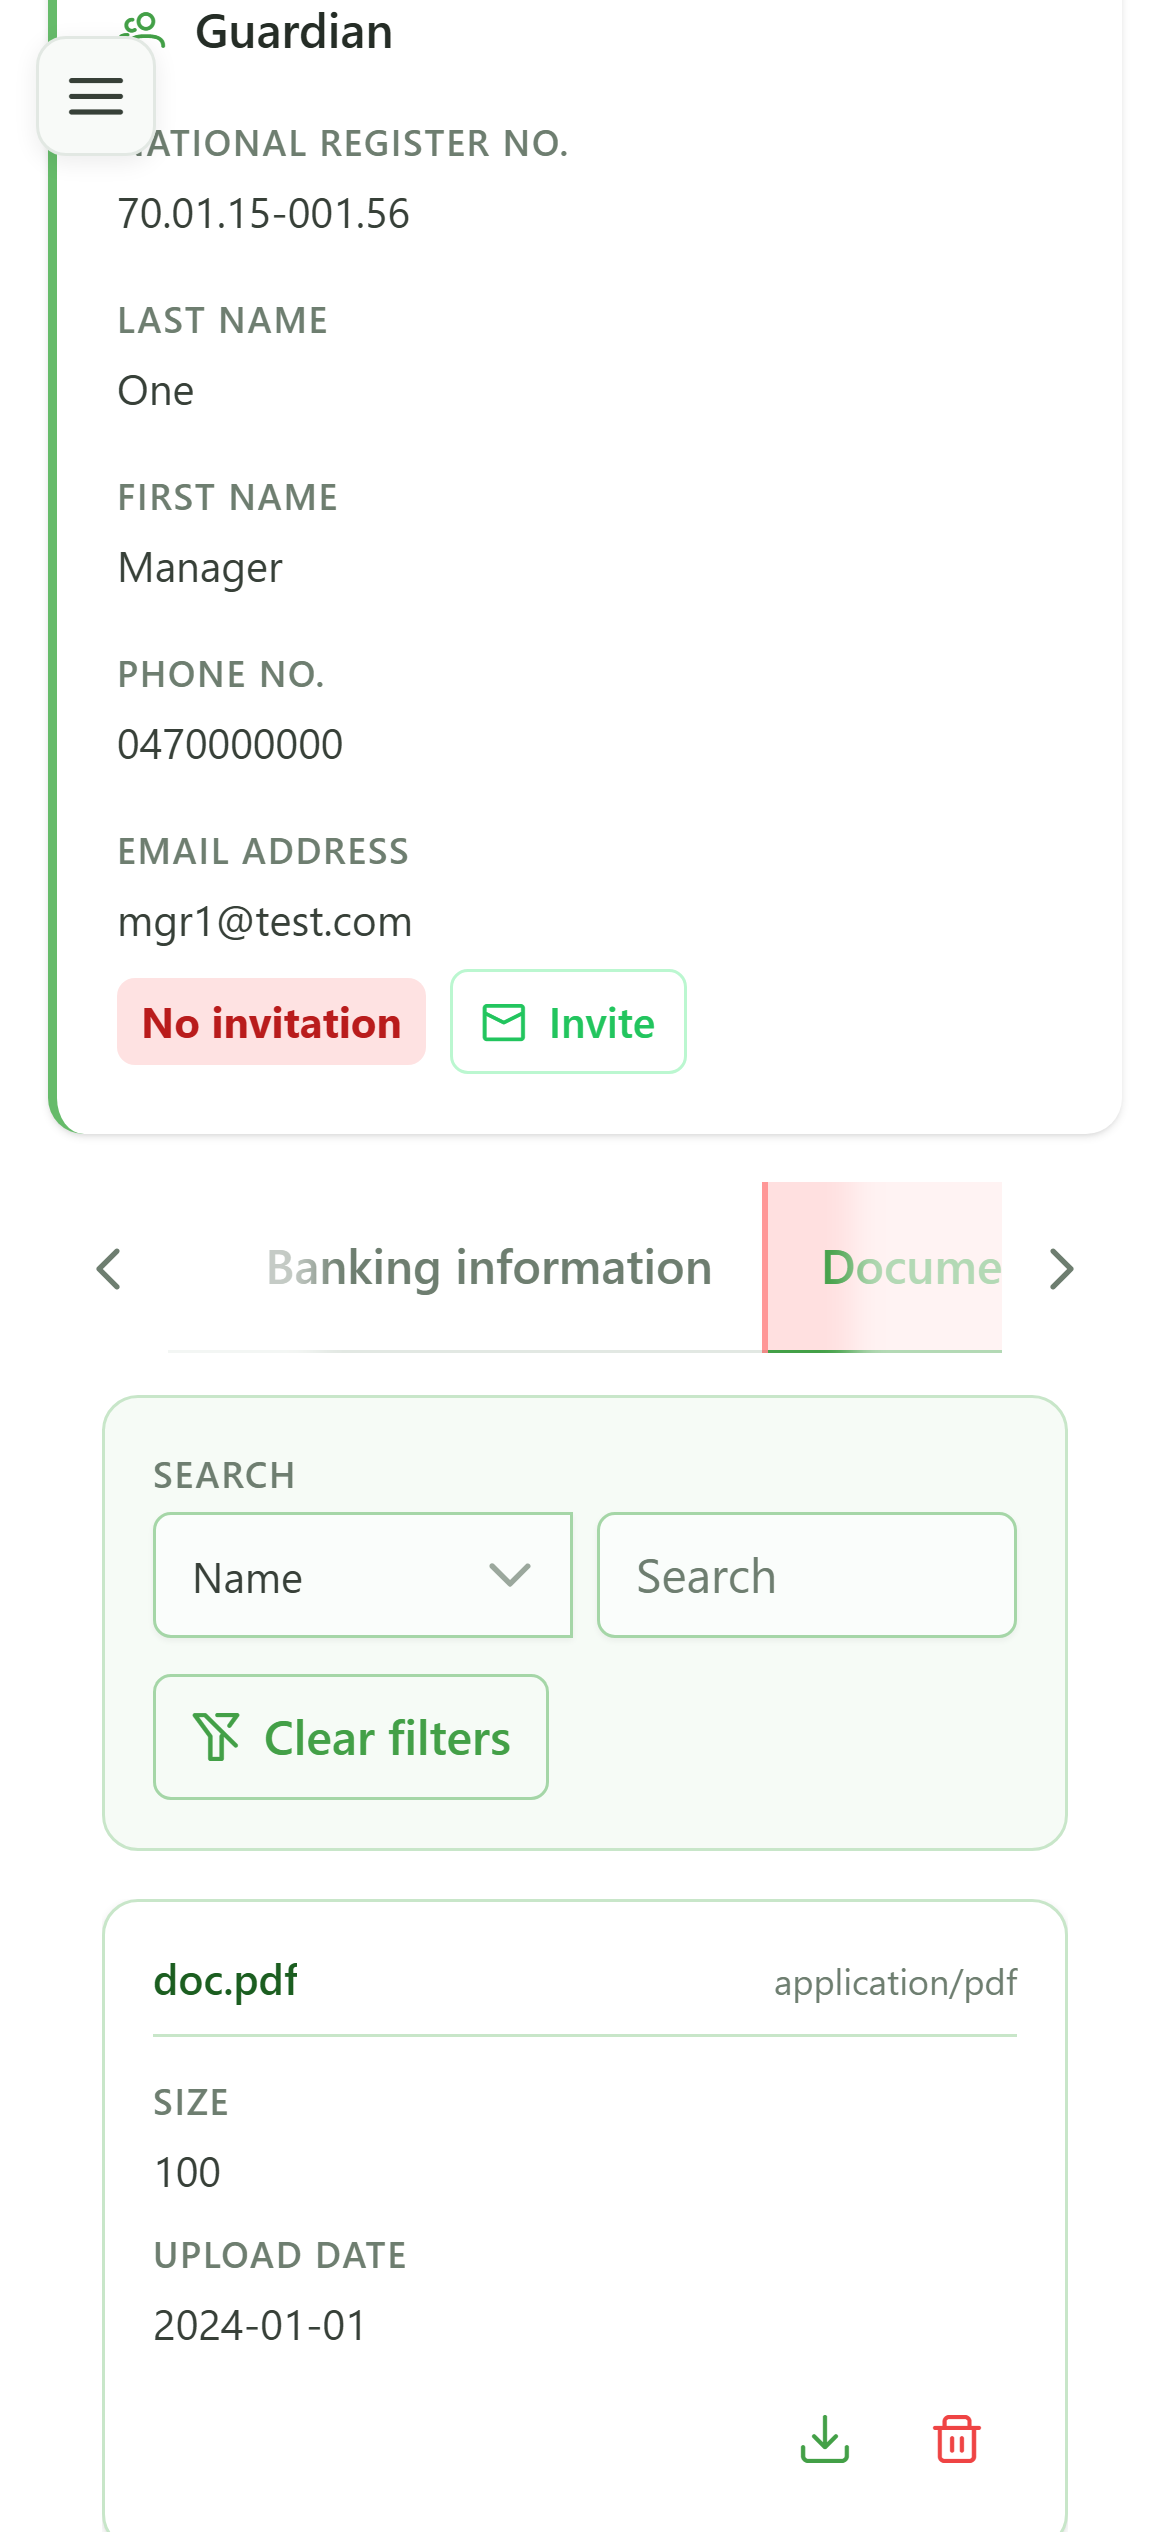1170x2532 pixels.
Task: Click the No invitation status badge
Action: 271,1022
